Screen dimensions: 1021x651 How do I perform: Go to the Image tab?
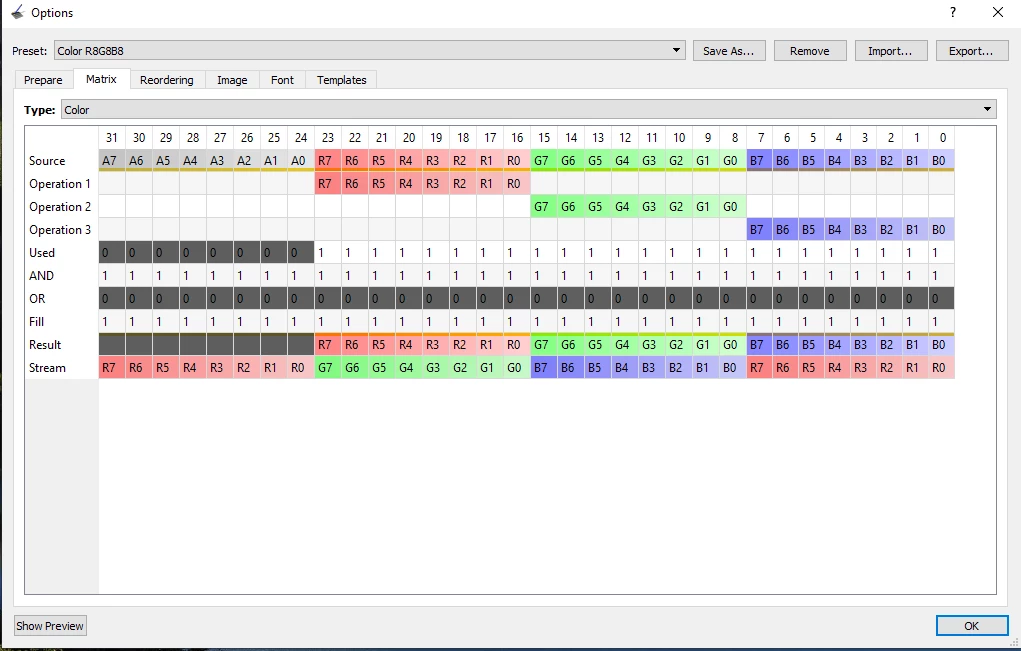click(232, 79)
